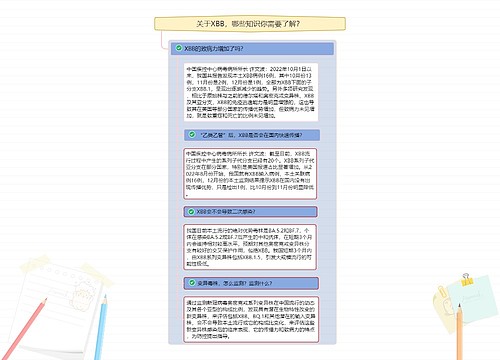Click green check icon beside "乙类乙管" topic
Viewport: 500px width, 360px height.
pyautogui.click(x=192, y=135)
